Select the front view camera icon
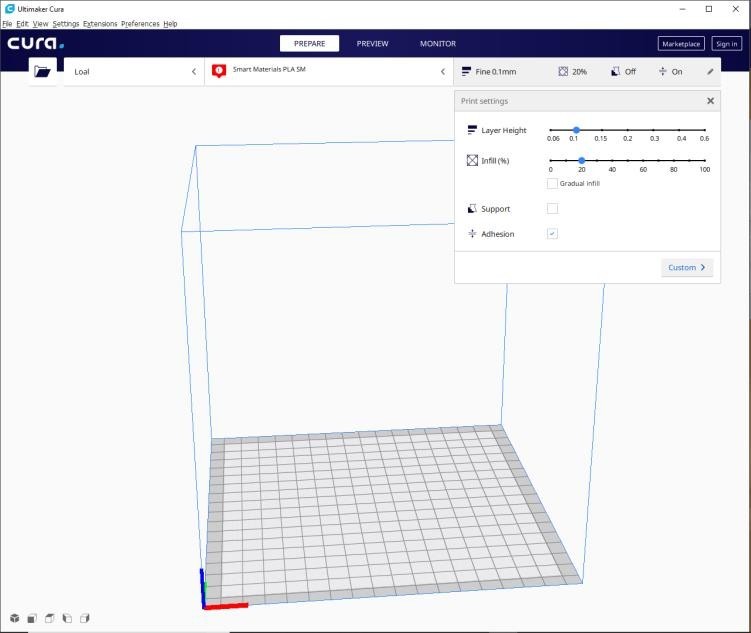The width and height of the screenshot is (751, 633). (x=32, y=619)
